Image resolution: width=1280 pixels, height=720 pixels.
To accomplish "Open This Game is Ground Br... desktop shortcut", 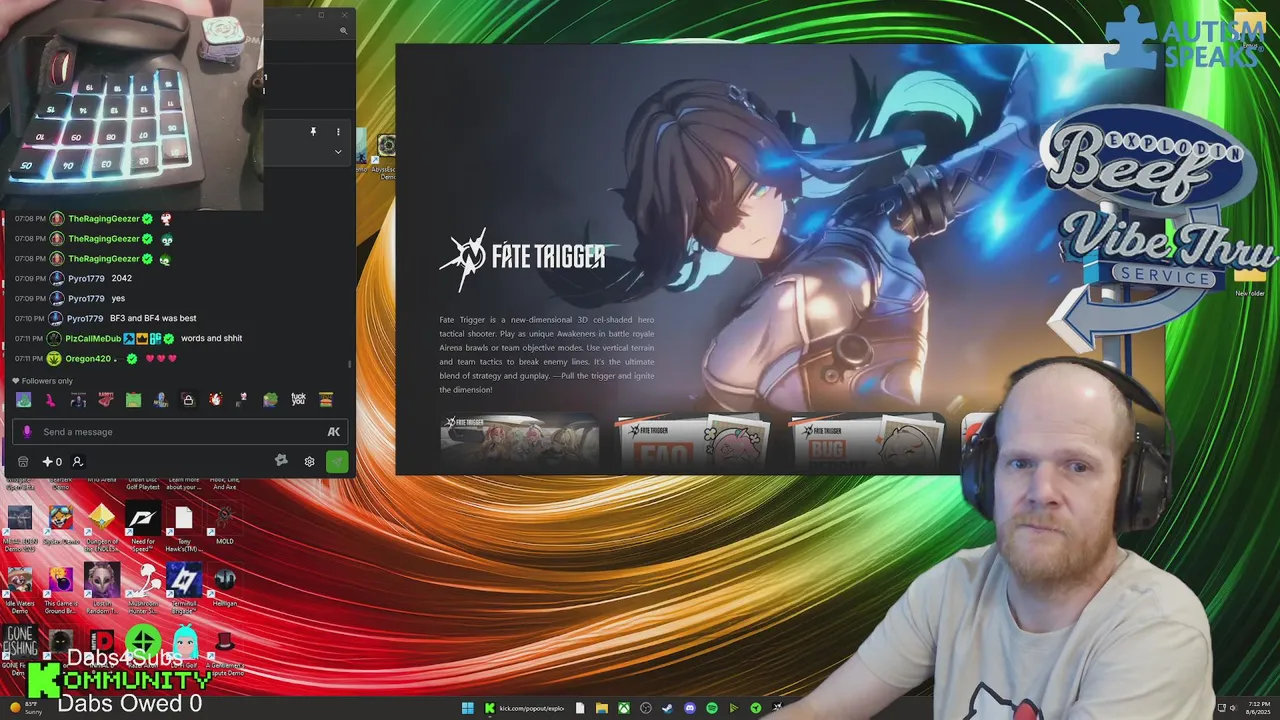I will click(x=60, y=589).
